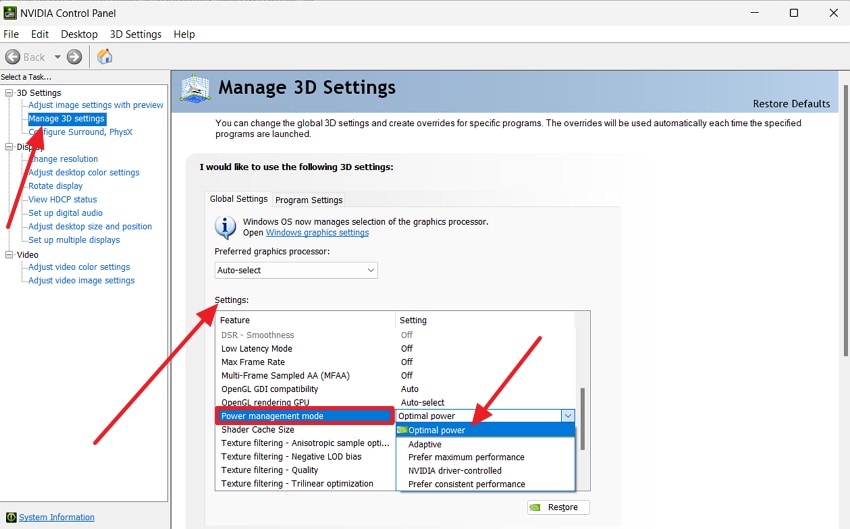Open Adjust video color settings
The image size is (850, 529).
[79, 267]
